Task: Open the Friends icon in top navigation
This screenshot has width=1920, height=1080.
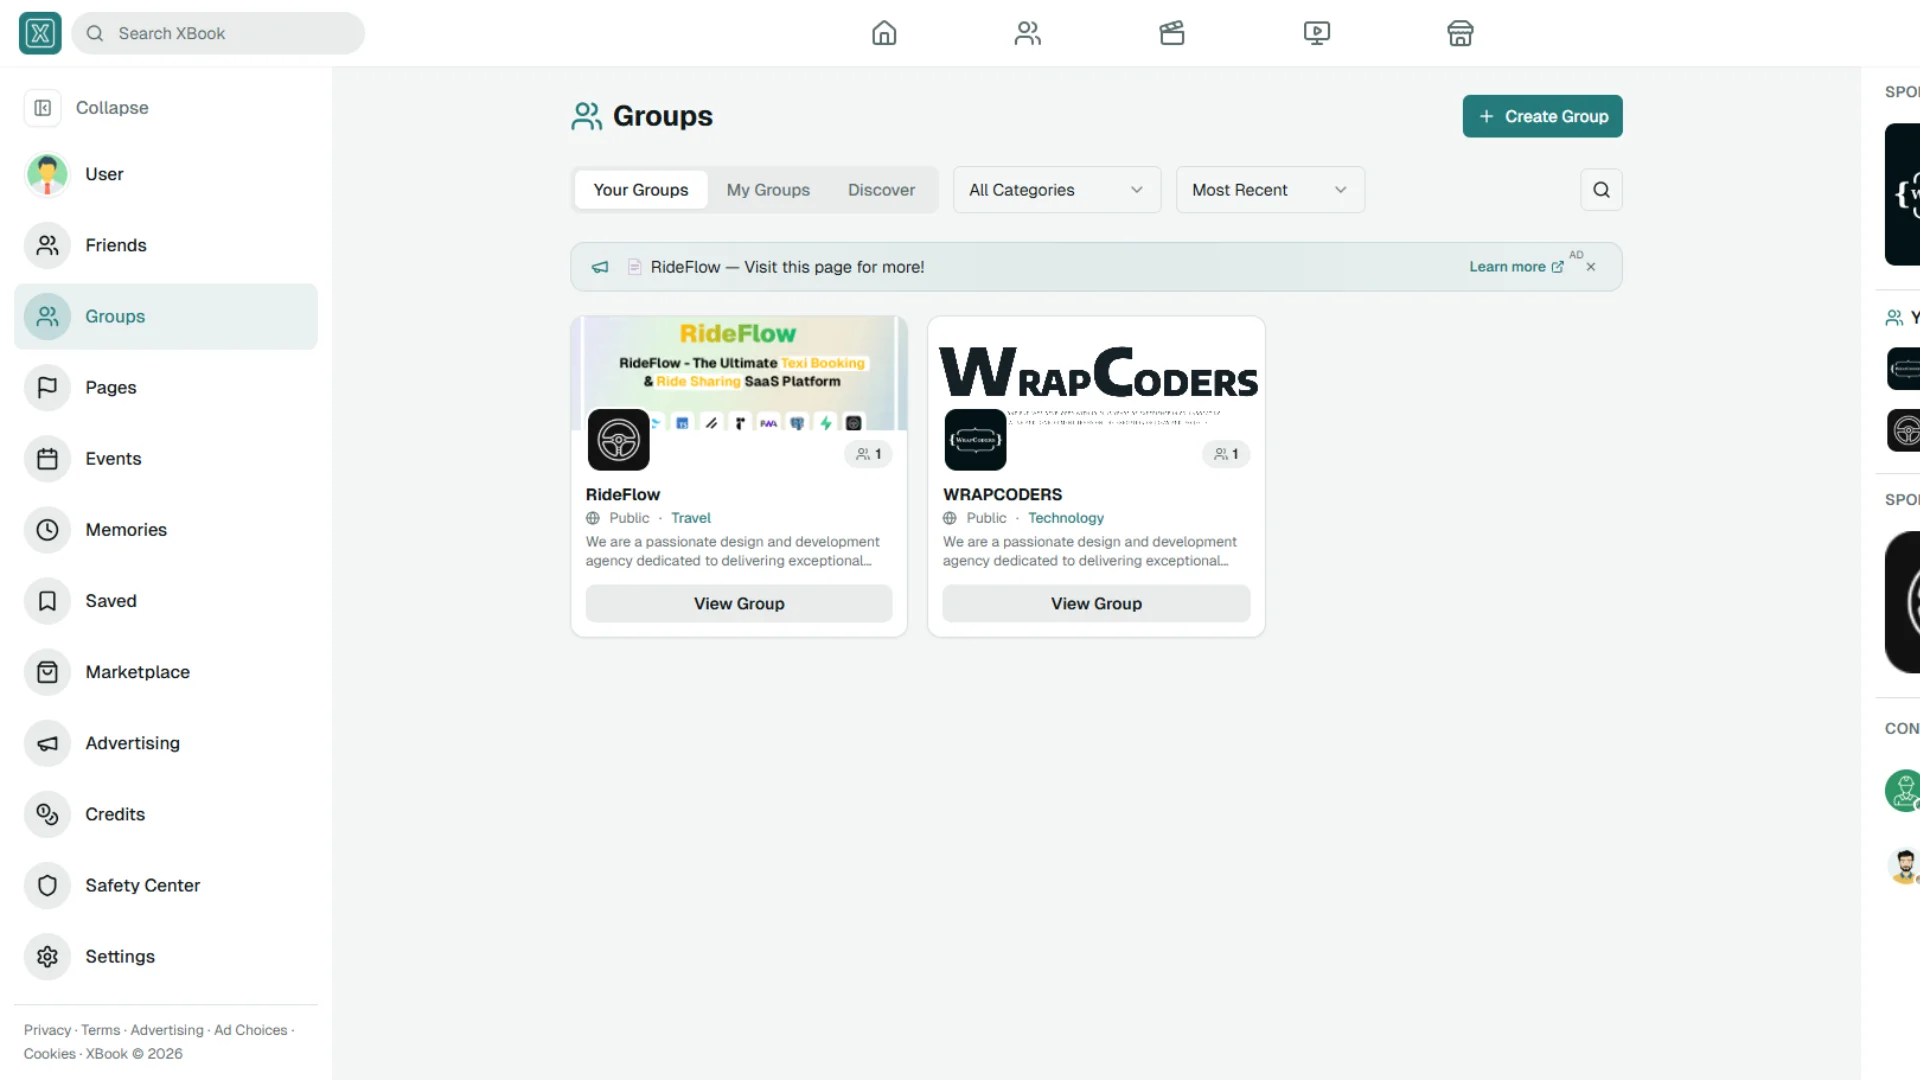Action: pos(1028,33)
